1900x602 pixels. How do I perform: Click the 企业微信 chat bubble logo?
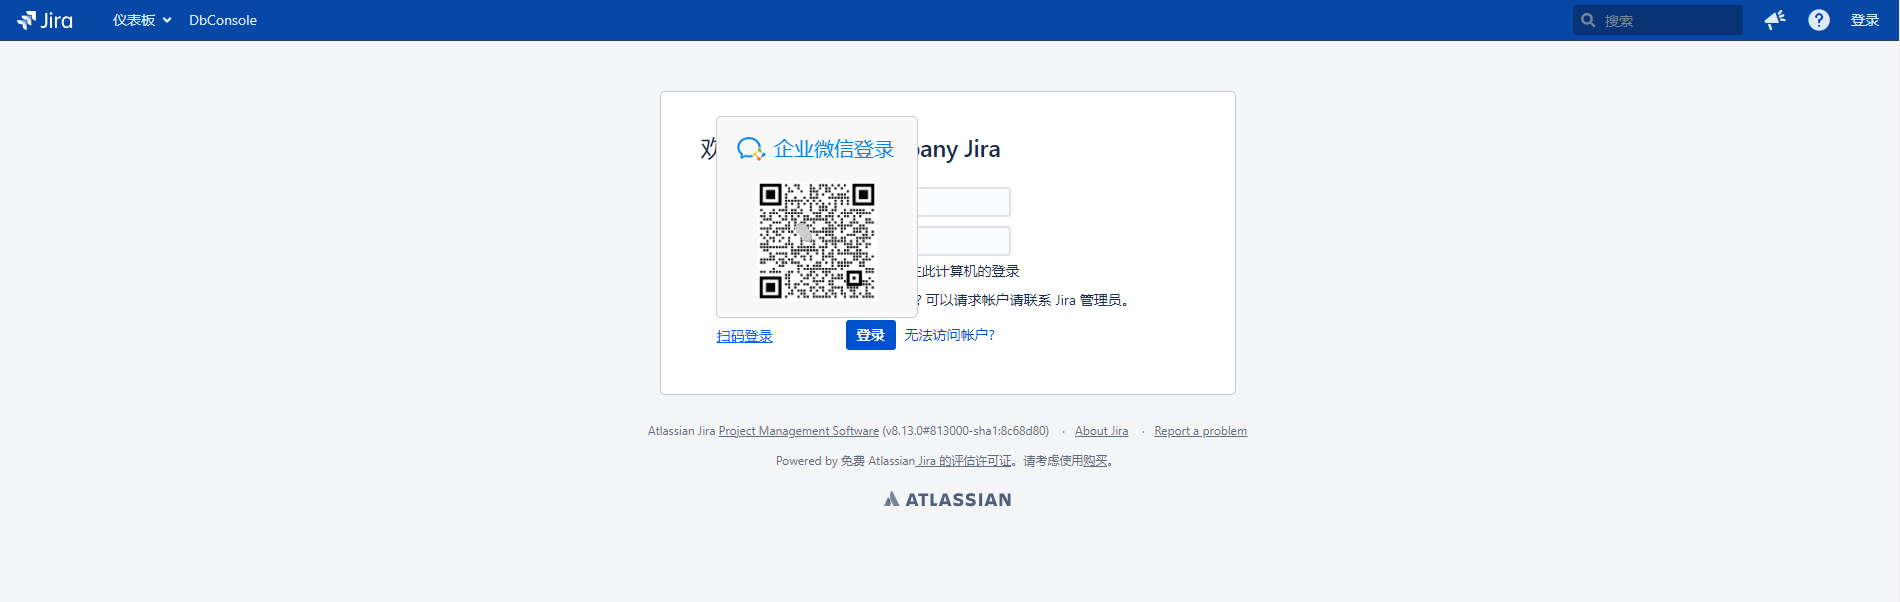tap(750, 149)
